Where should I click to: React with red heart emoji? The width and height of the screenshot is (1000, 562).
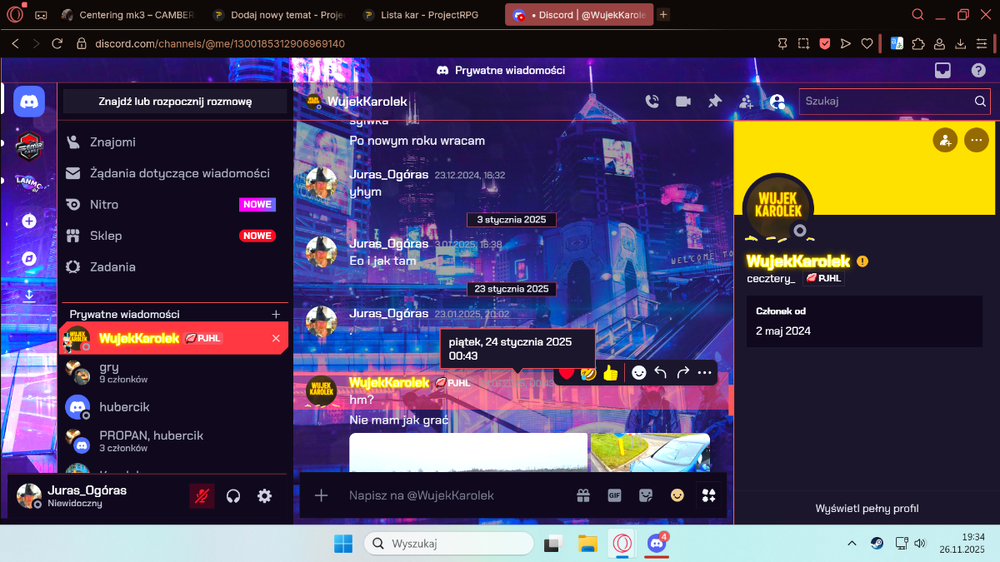point(566,373)
